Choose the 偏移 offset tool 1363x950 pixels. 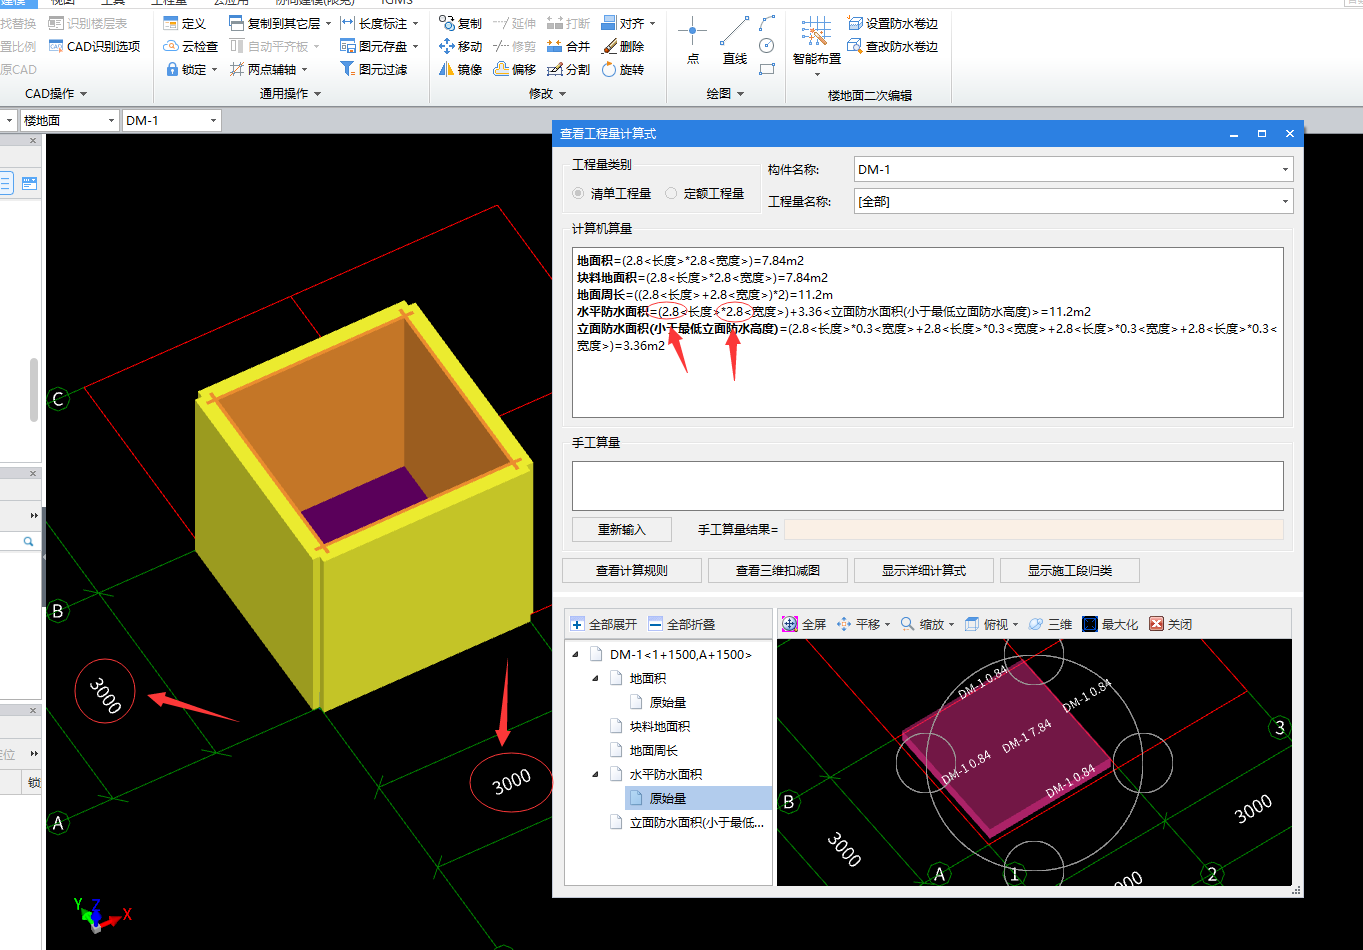coord(515,69)
